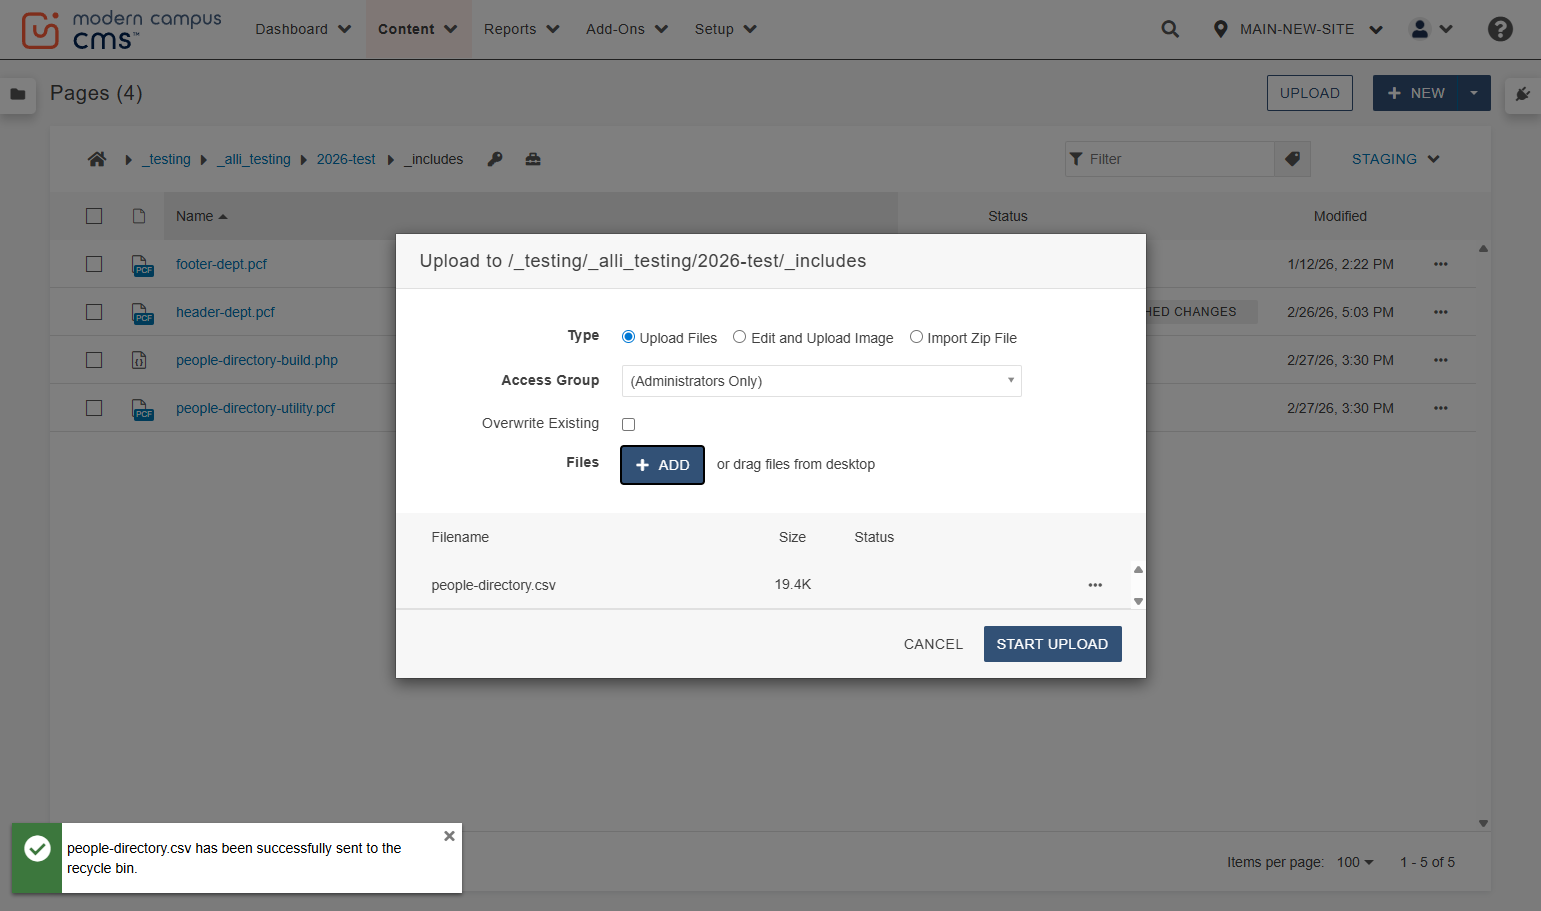Viewport: 1541px width, 911px height.
Task: Click the briefcase icon beside the key icon
Action: (533, 159)
